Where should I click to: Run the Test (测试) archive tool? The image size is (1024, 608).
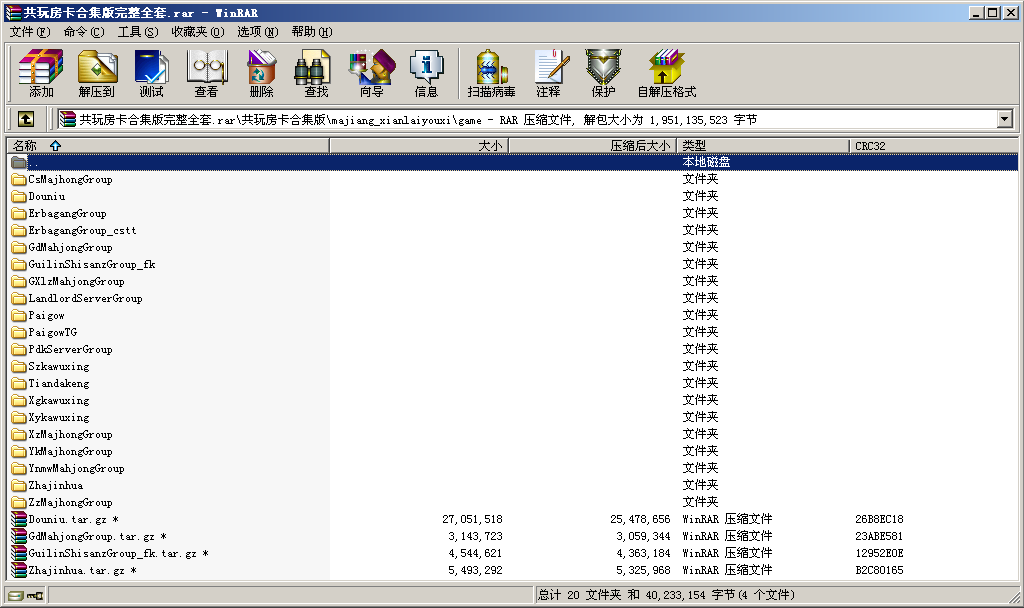coord(151,73)
